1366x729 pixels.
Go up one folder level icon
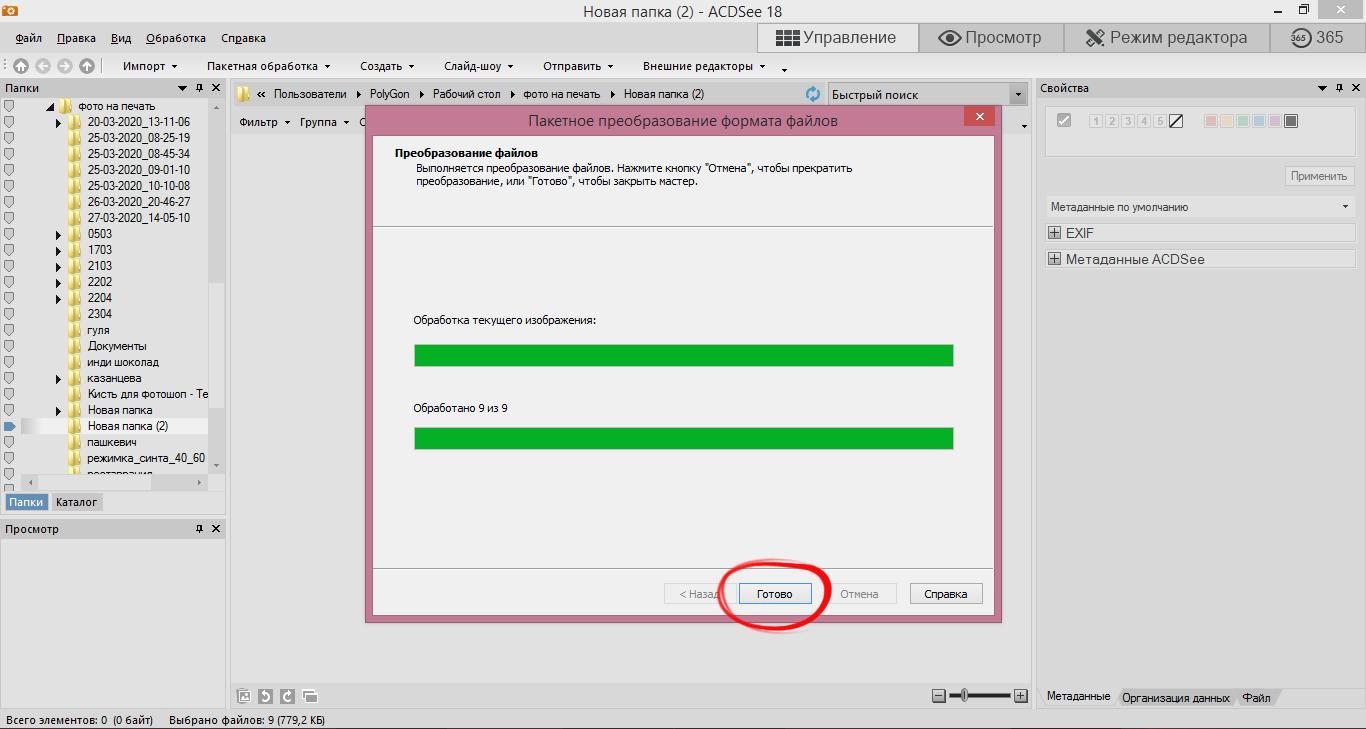click(87, 66)
